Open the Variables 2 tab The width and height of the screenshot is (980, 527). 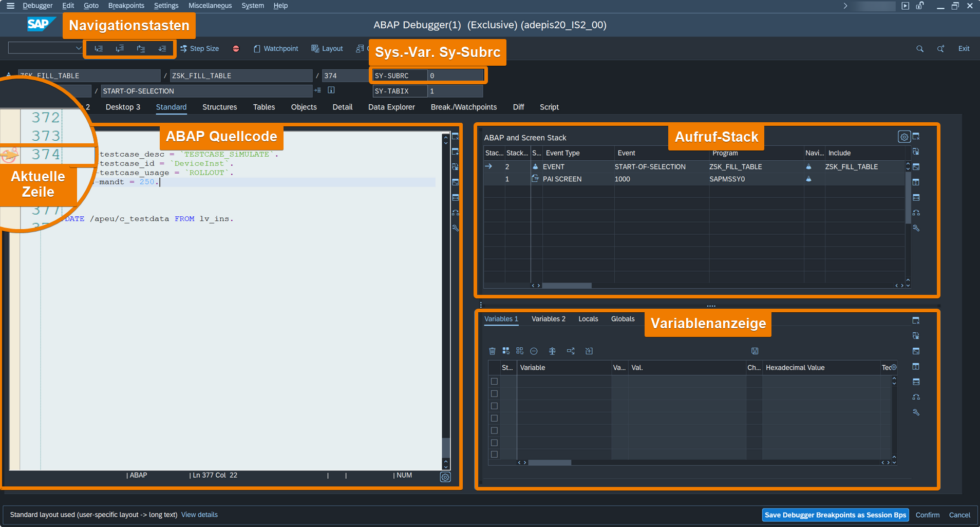548,319
